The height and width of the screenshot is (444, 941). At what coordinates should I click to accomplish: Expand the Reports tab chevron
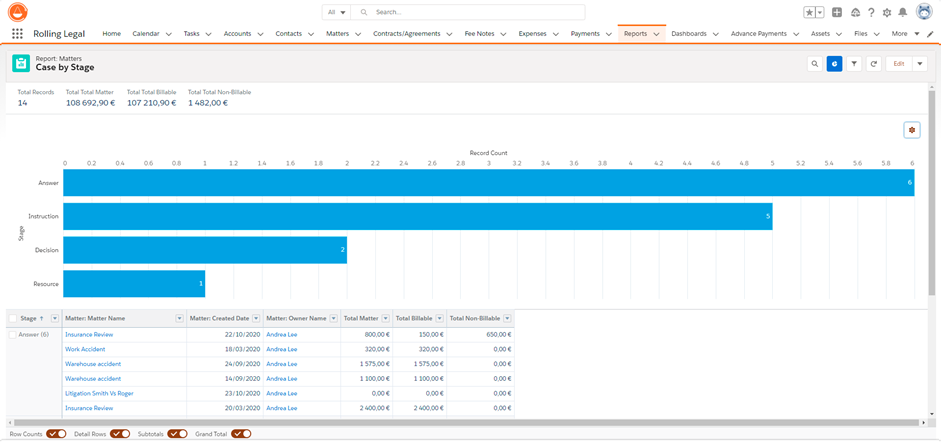click(656, 34)
